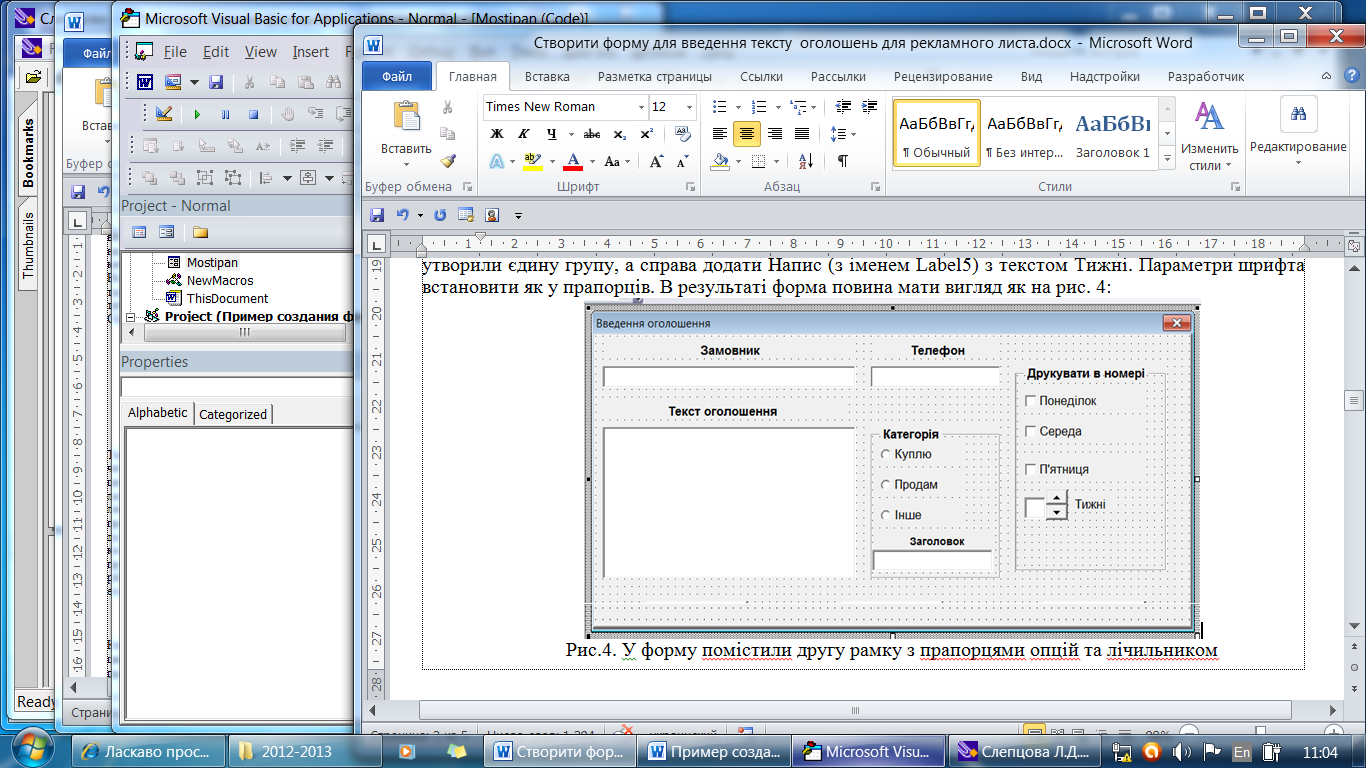The width and height of the screenshot is (1366, 768).
Task: Apply the Без интервала style
Action: tap(1024, 133)
